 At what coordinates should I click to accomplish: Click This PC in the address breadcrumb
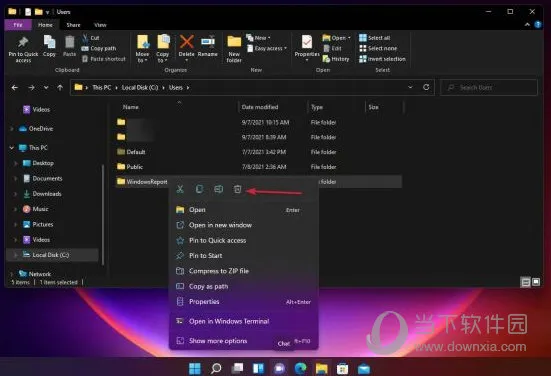102,87
